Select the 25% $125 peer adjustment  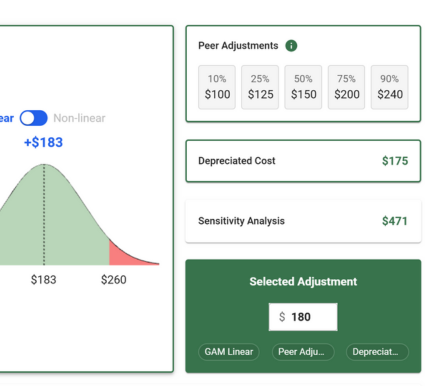260,87
